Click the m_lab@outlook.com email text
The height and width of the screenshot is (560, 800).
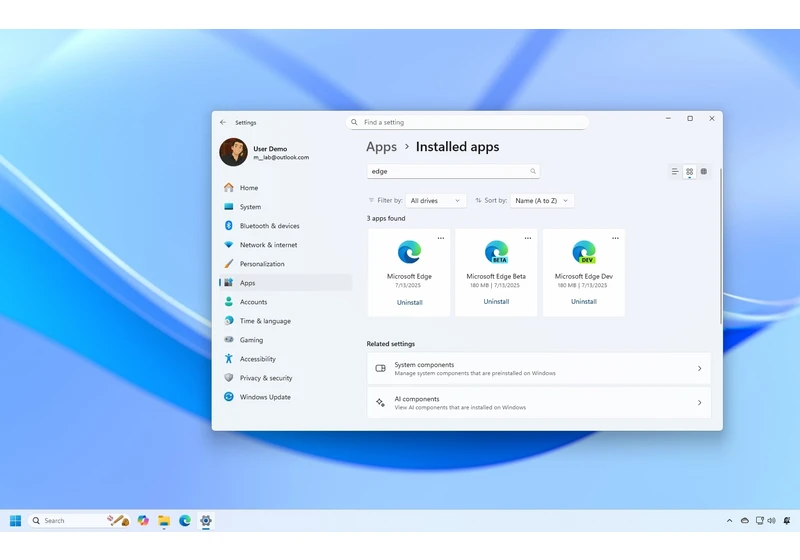(x=281, y=157)
